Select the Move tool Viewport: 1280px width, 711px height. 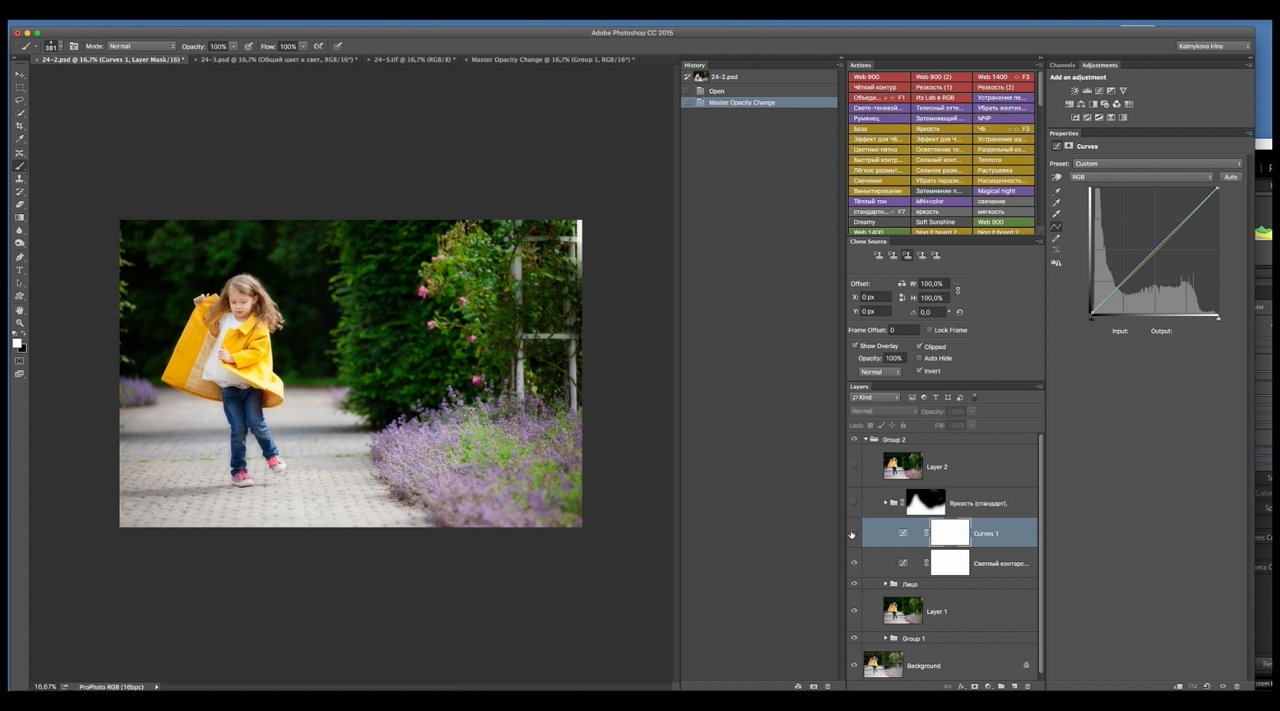[20, 75]
